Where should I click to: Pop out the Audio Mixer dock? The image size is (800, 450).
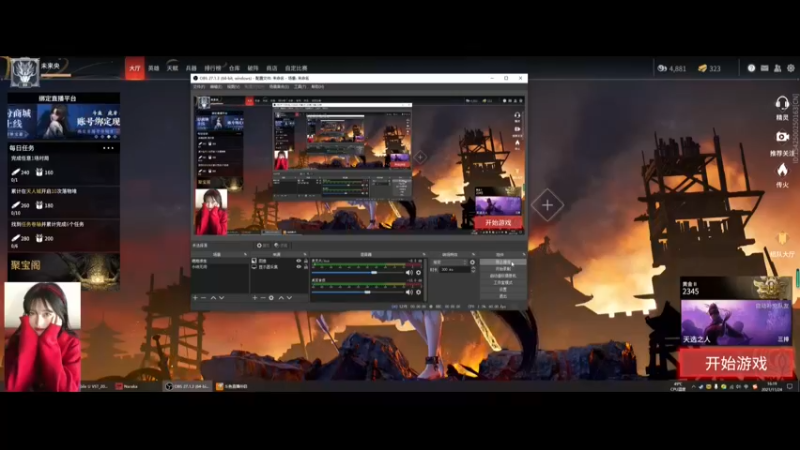point(423,254)
